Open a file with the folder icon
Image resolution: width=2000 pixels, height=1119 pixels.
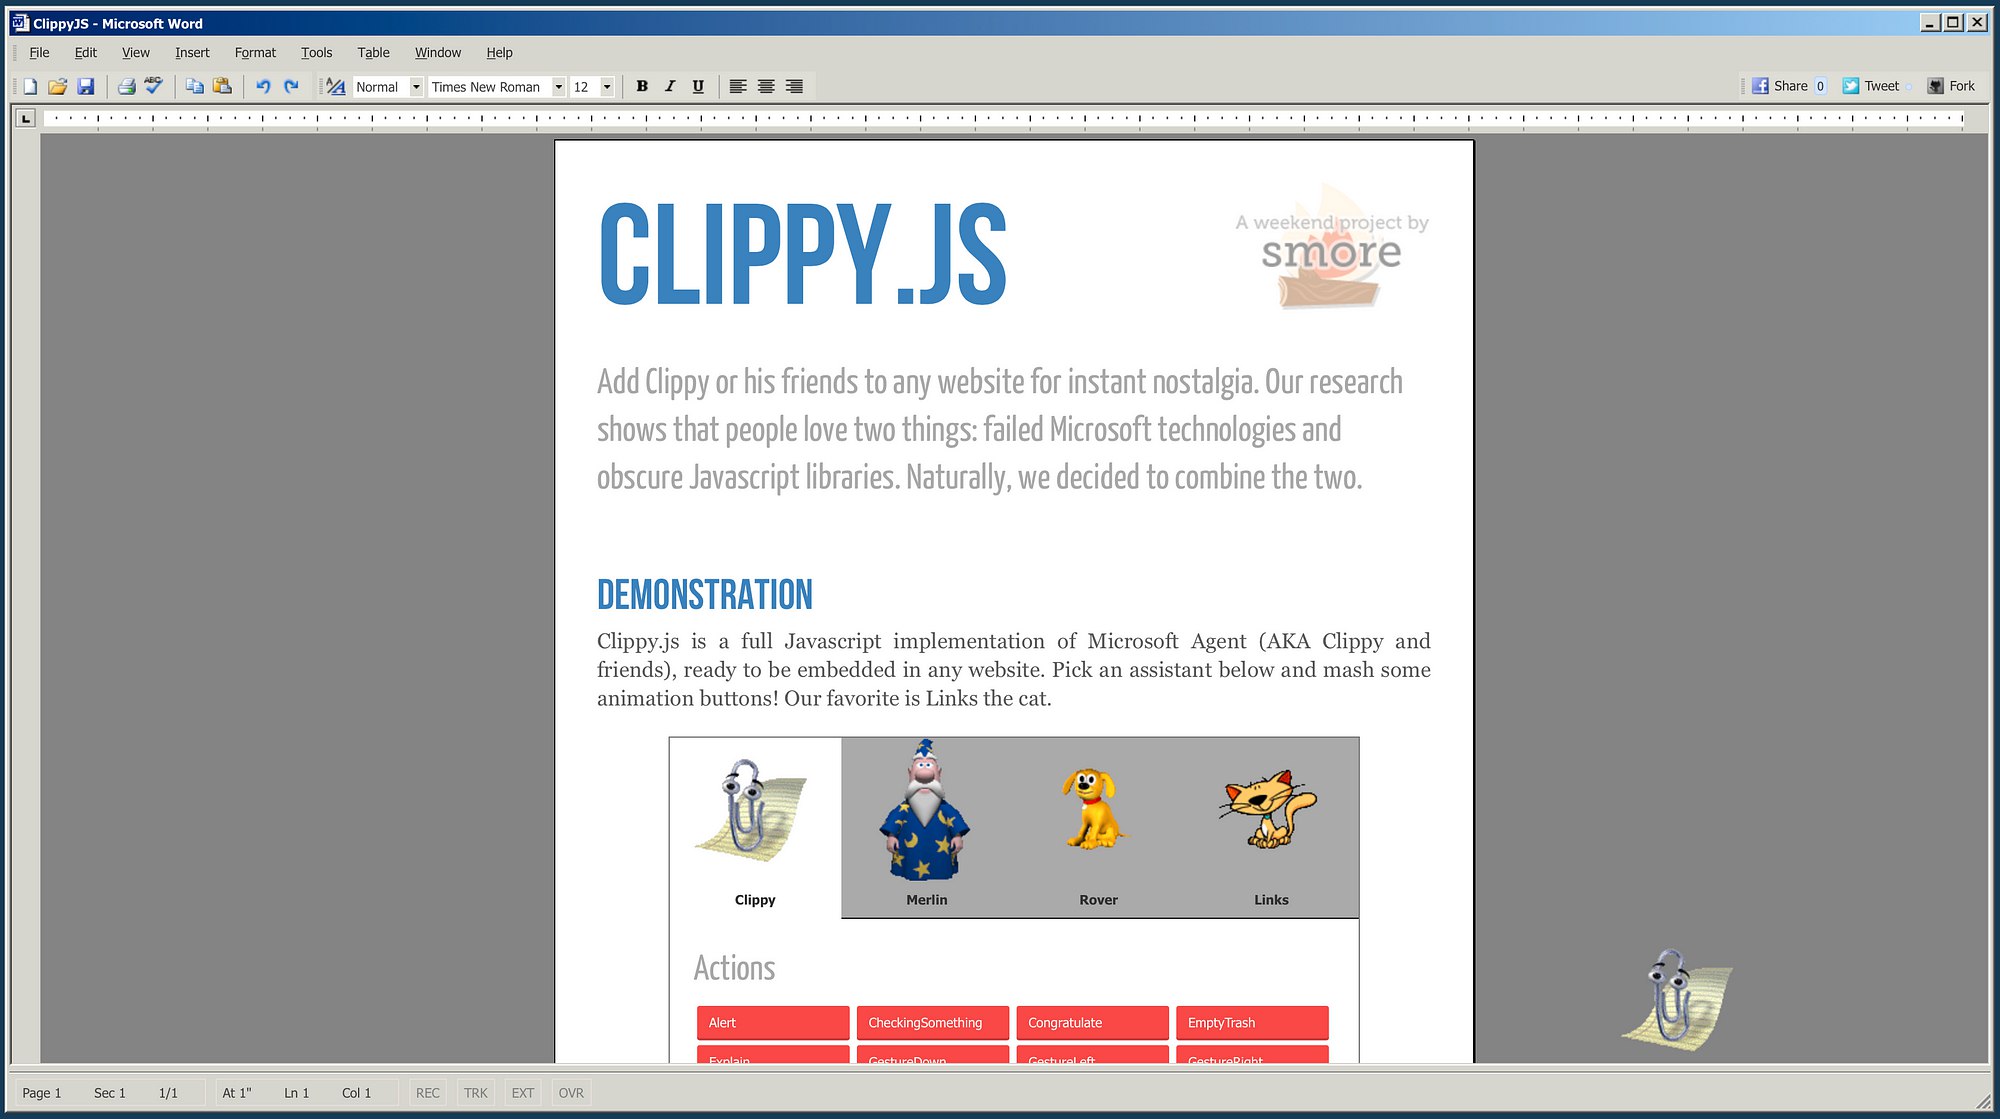[58, 87]
